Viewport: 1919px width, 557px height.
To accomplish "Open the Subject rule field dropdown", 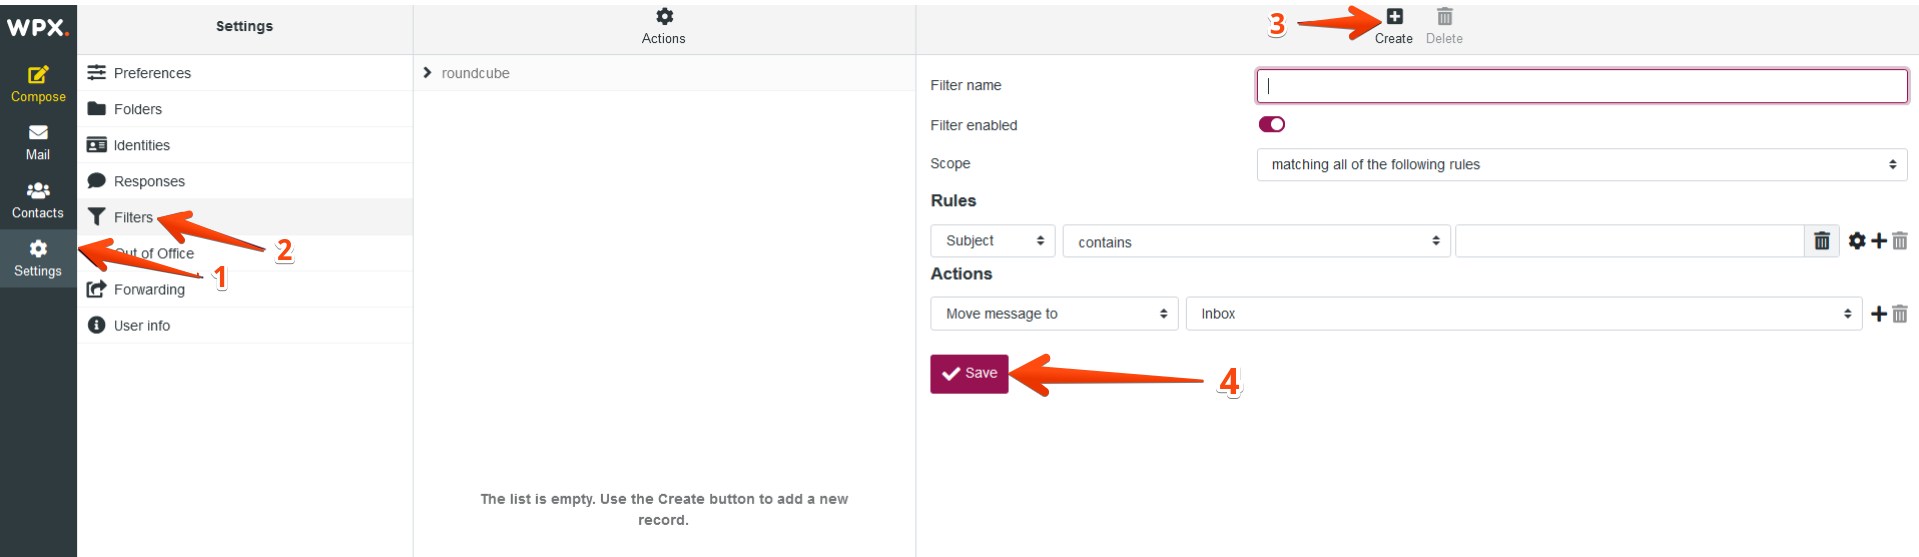I will [993, 241].
